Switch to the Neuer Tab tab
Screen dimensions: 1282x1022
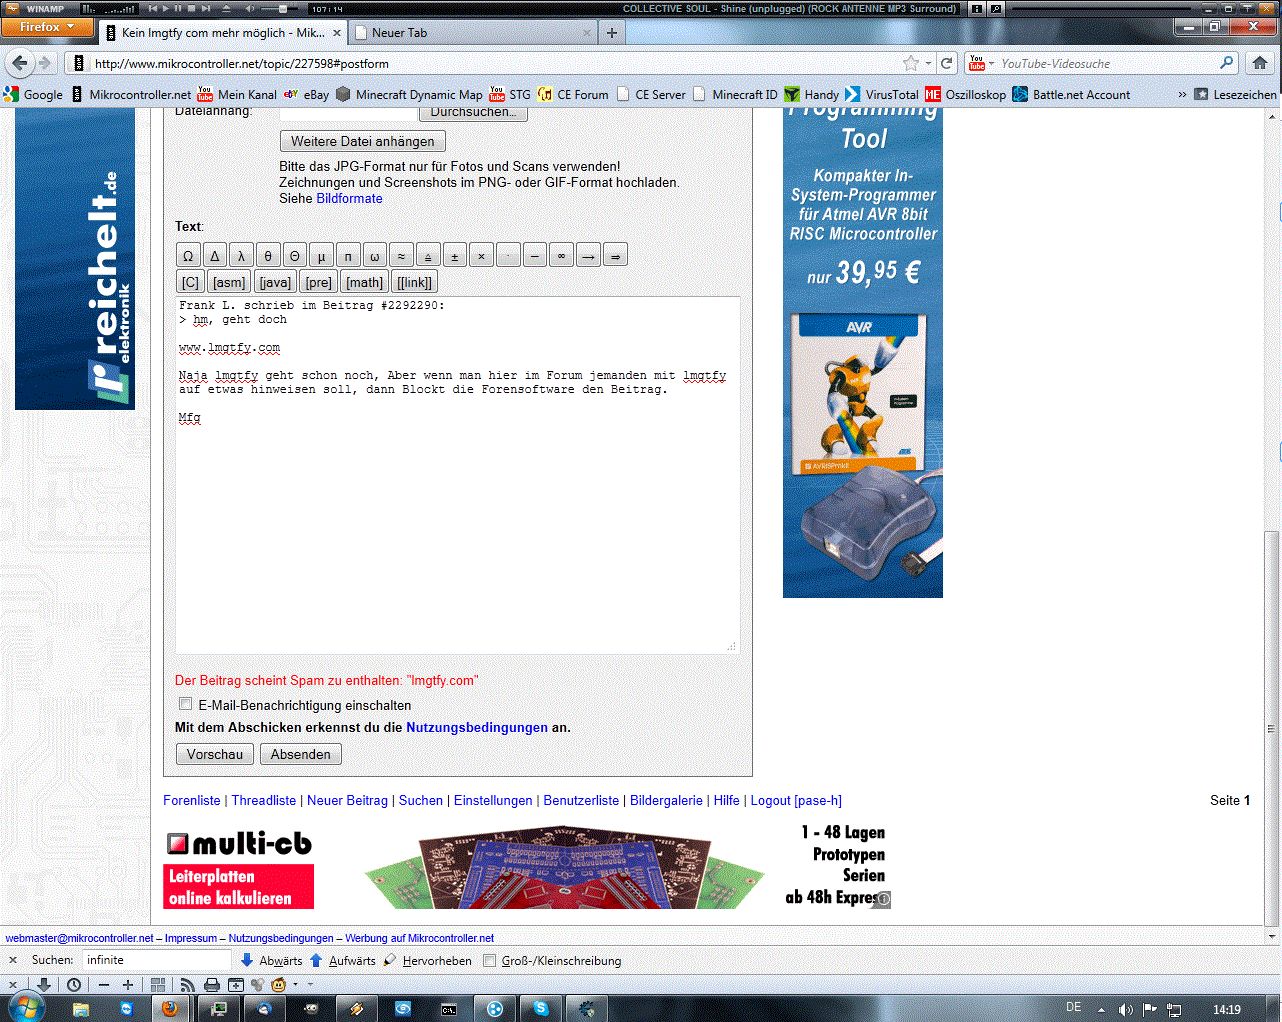(x=473, y=33)
